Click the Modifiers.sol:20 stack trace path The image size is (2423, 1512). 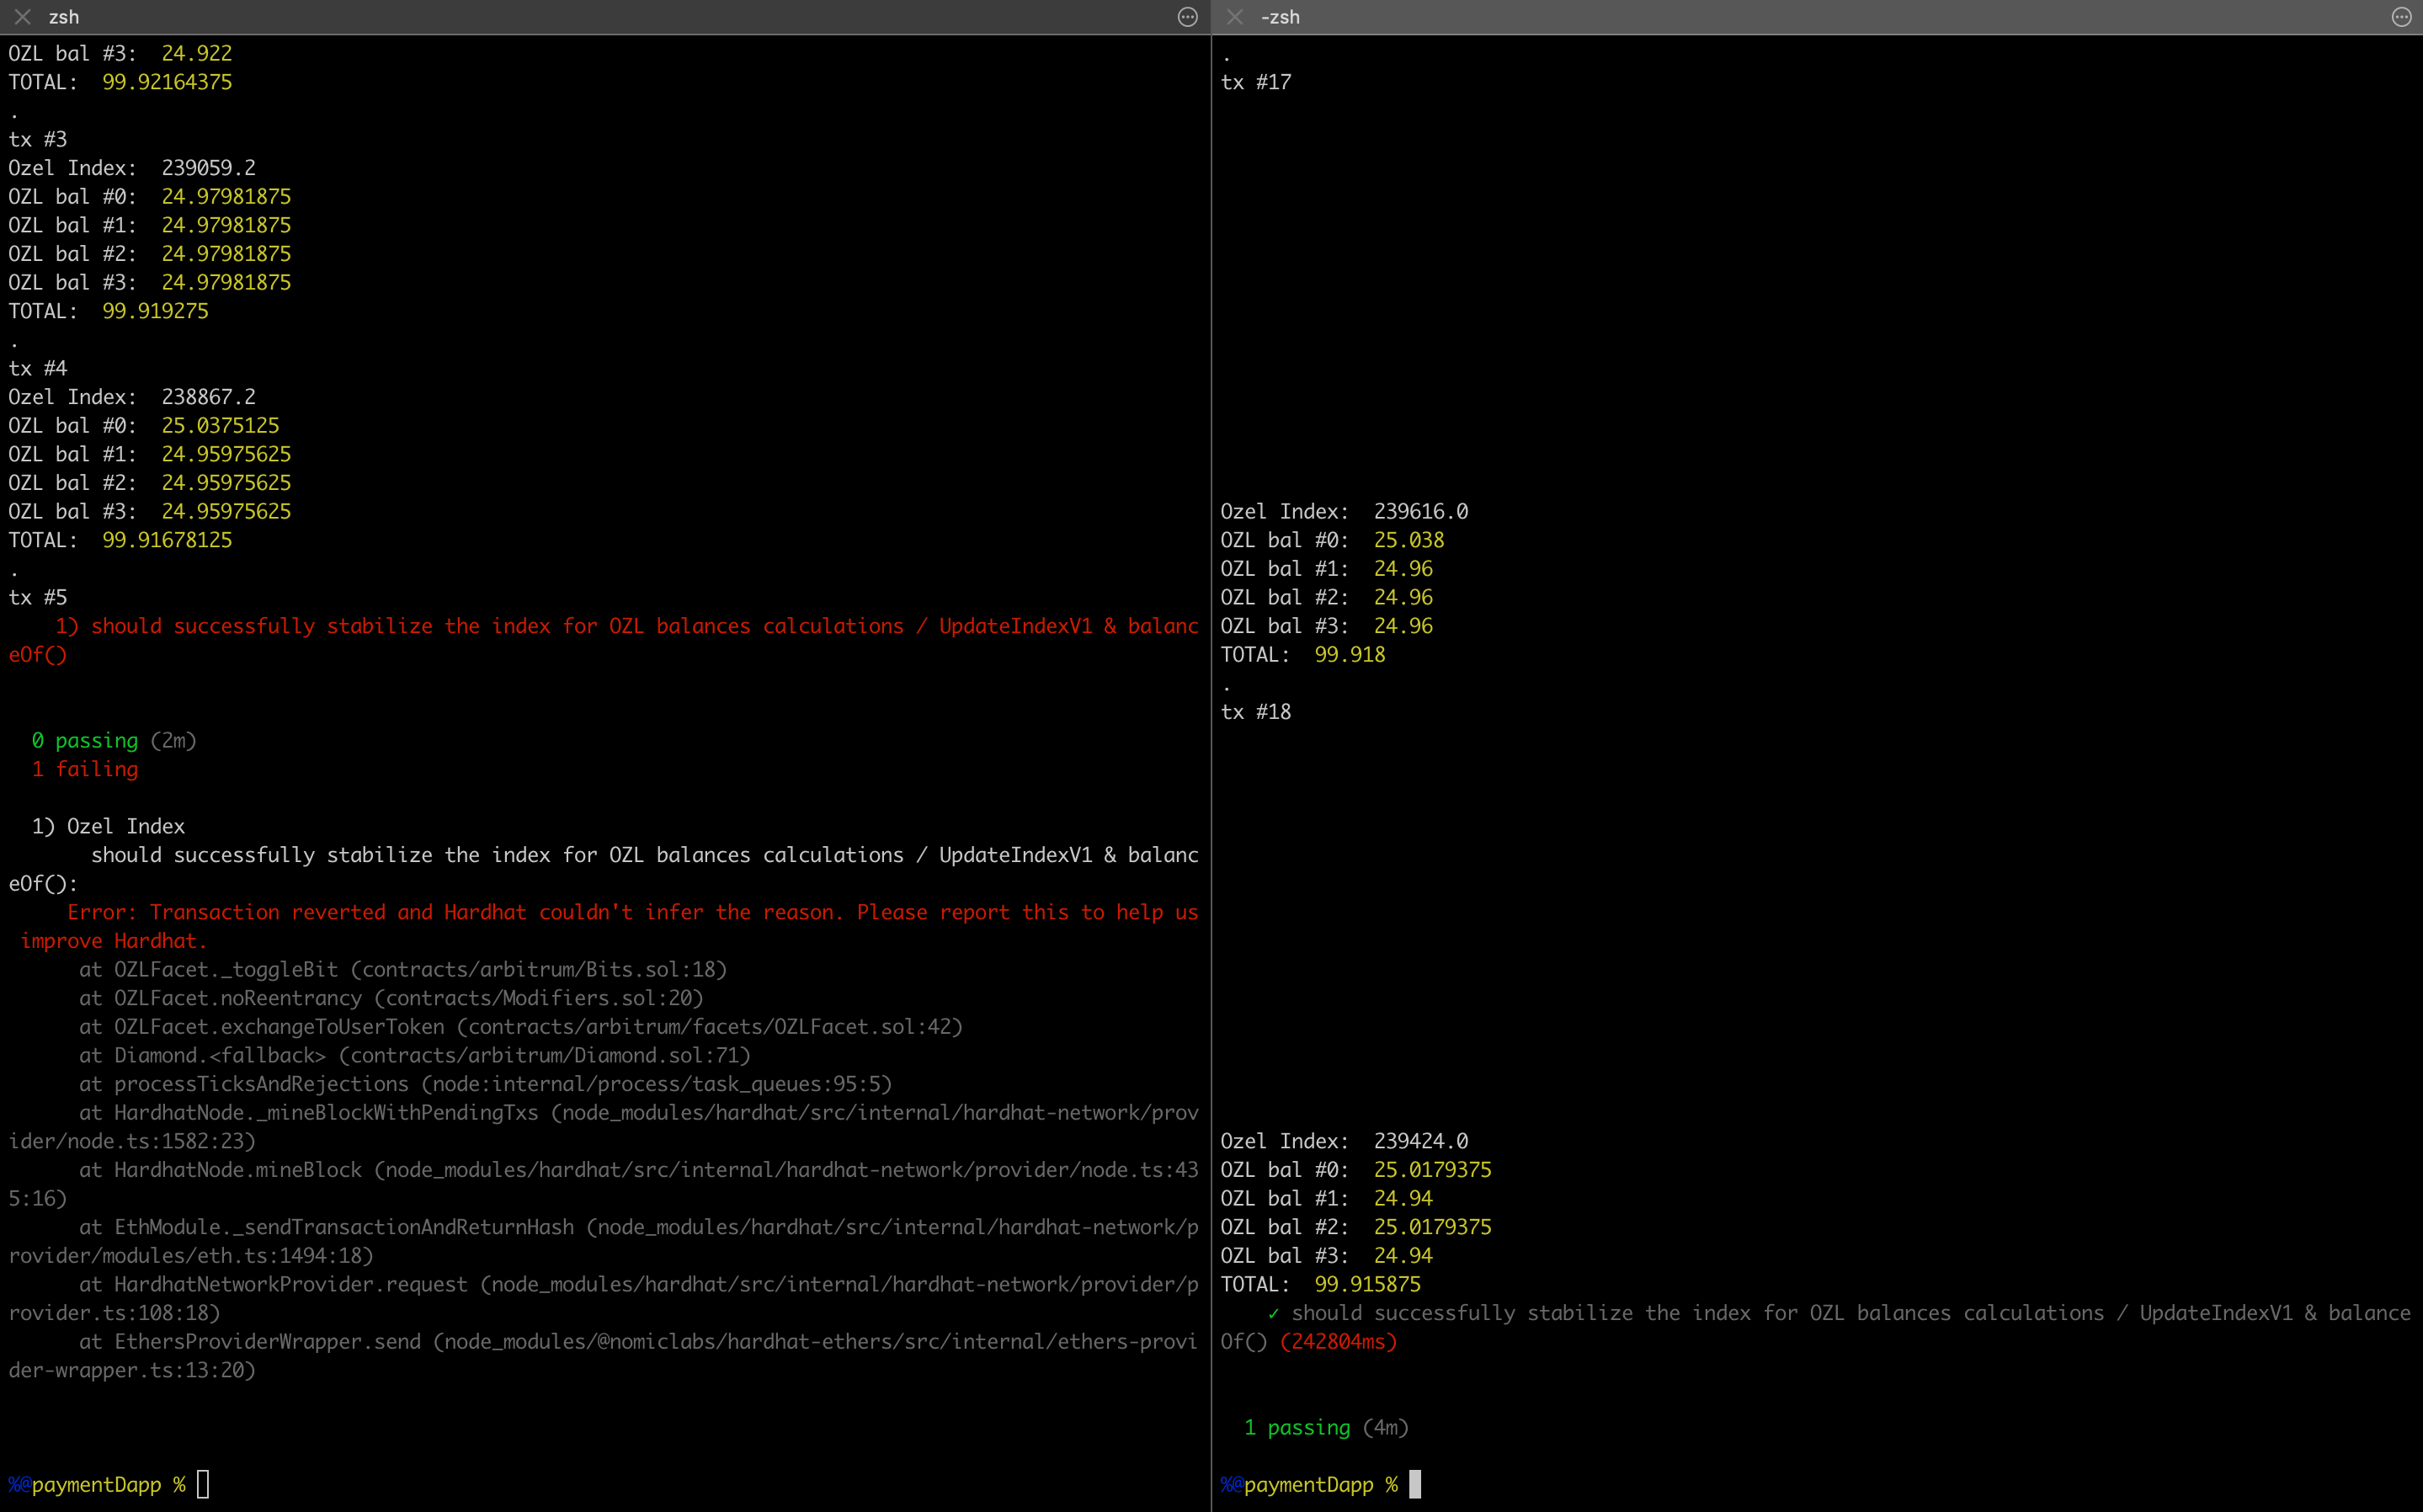(x=538, y=998)
